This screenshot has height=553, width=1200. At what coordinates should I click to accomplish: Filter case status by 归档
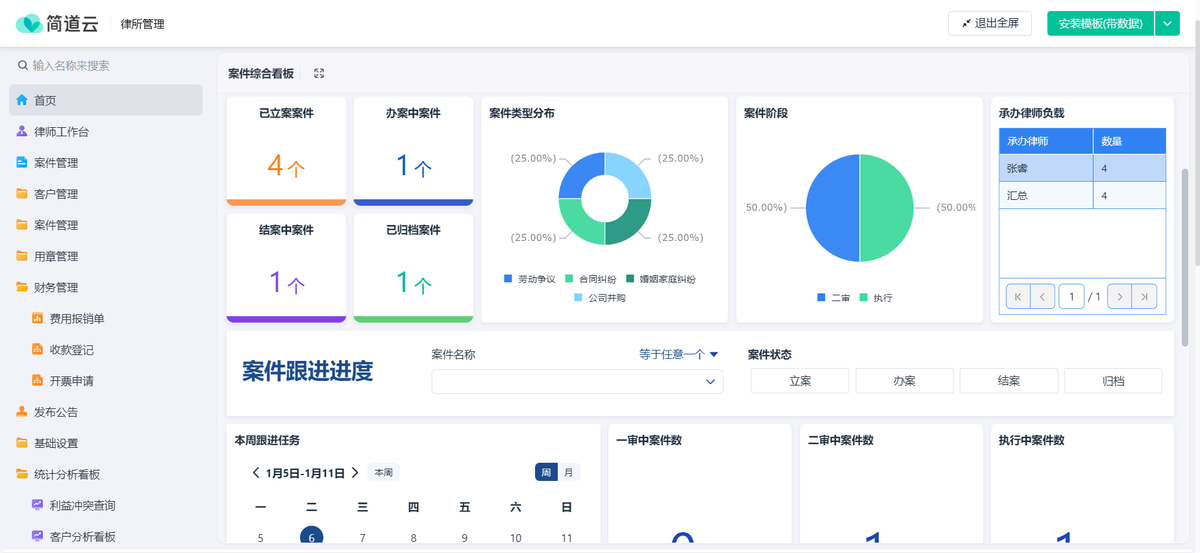click(x=1113, y=381)
